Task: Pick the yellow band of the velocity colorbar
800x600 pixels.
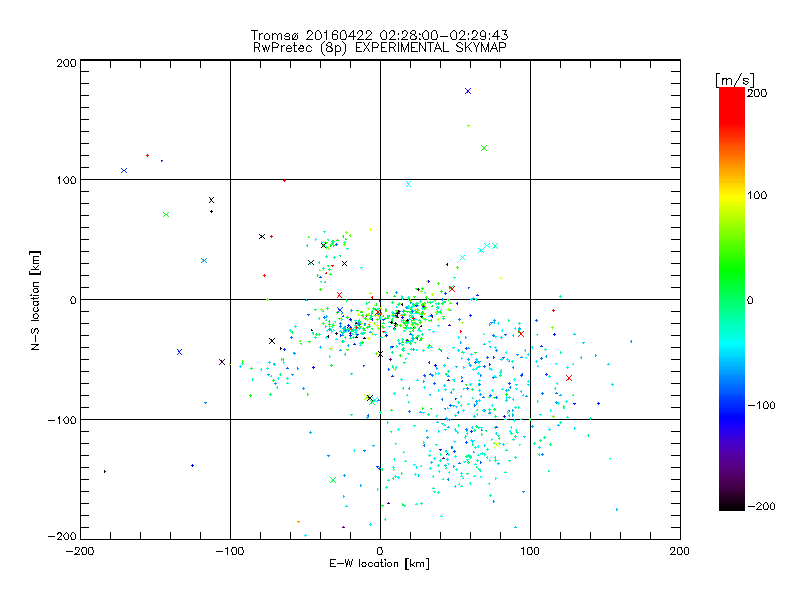Action: 732,196
